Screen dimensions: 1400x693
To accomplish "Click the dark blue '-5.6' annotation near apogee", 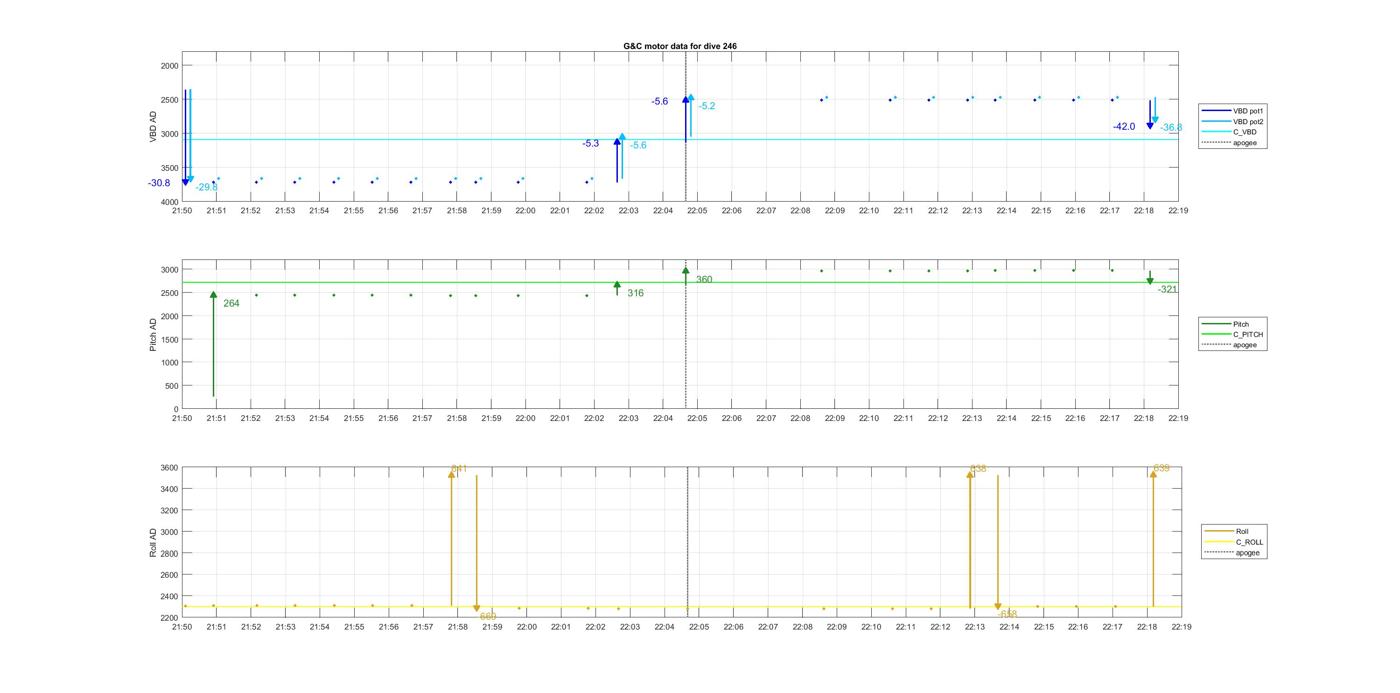I will 659,102.
